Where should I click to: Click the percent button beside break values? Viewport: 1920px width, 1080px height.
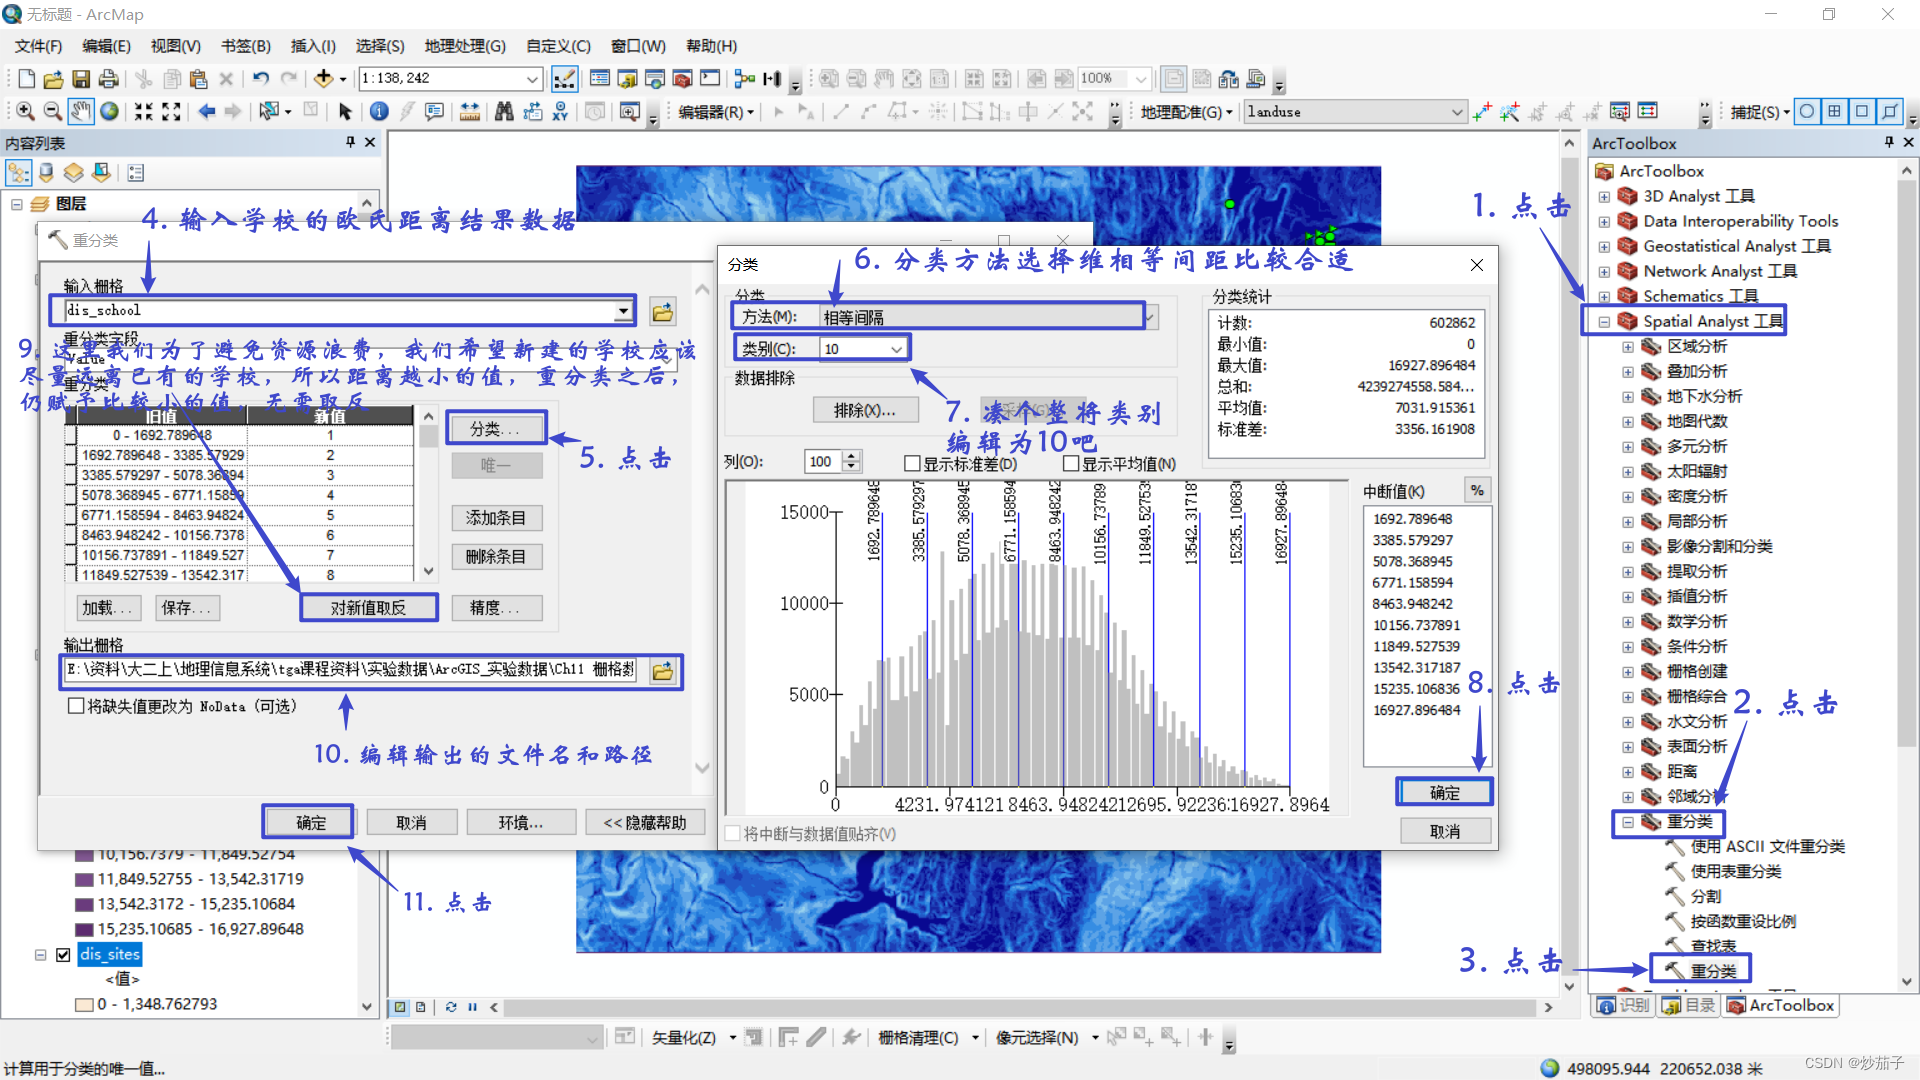tap(1477, 491)
